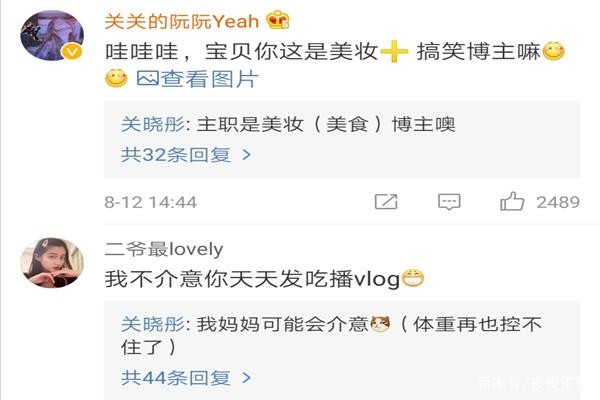Tap the orange verified badge on first avatar
Viewport: 600px width, 400px height.
click(72, 51)
